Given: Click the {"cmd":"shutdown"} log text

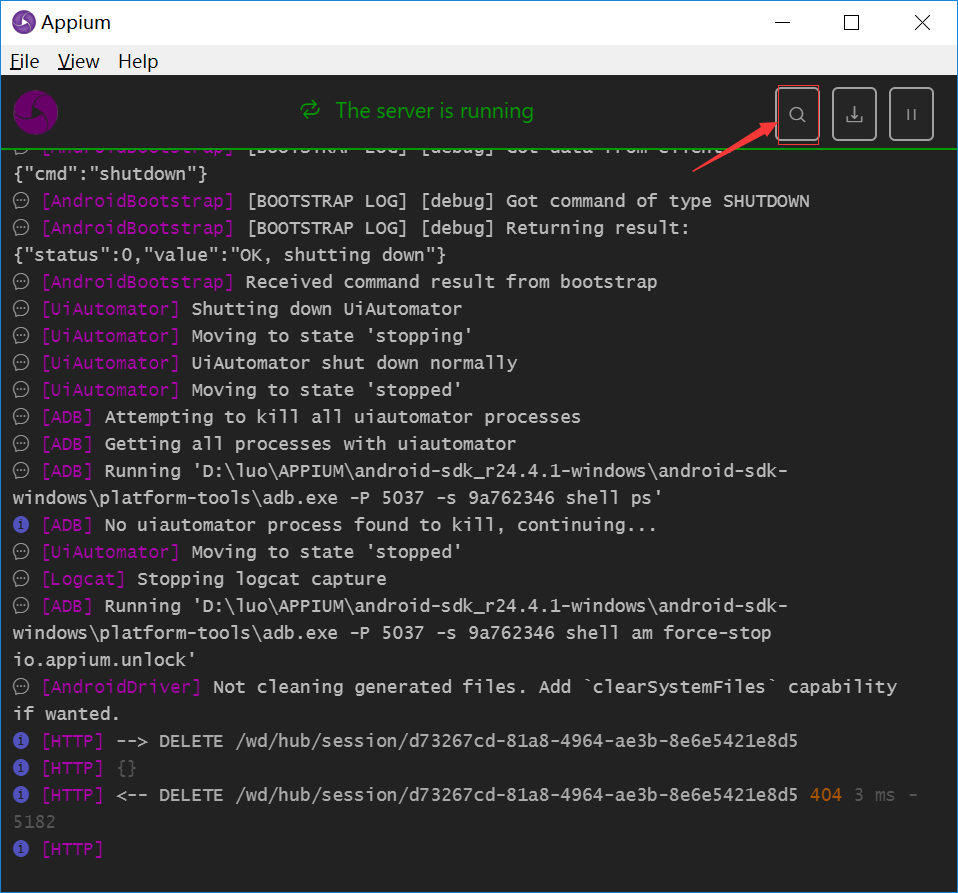Looking at the screenshot, I should click(111, 174).
